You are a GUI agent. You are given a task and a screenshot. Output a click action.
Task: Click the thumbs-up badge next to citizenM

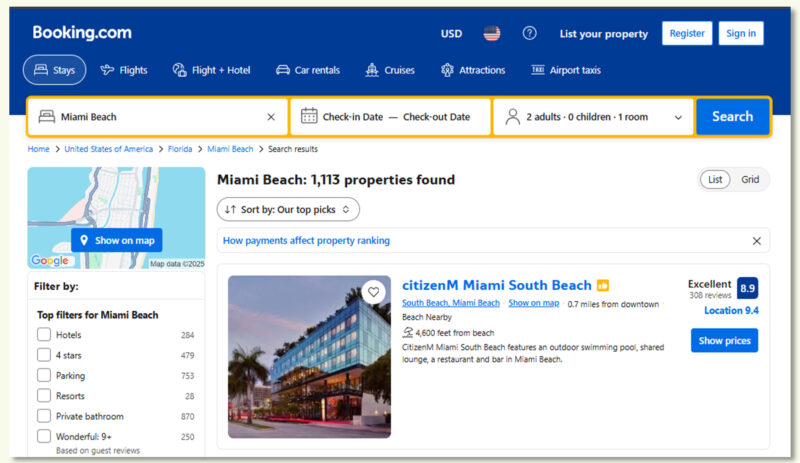pos(603,285)
